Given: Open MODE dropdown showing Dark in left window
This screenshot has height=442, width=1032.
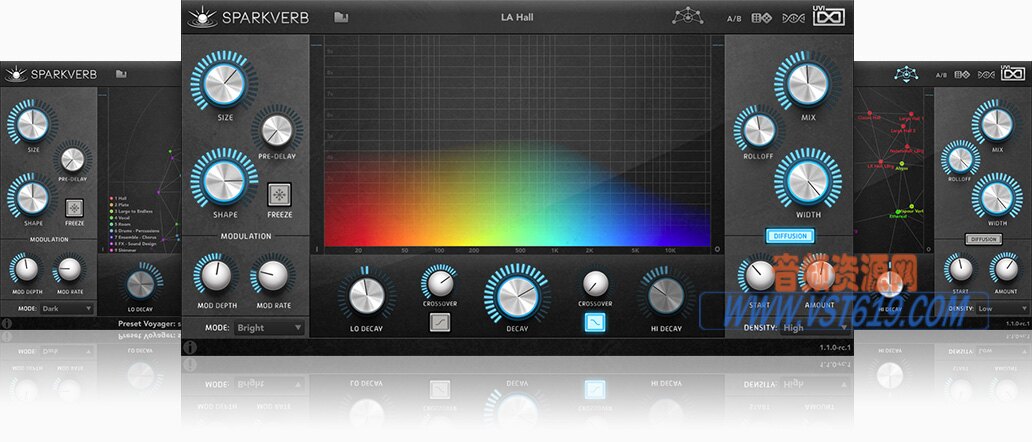Looking at the screenshot, I should pyautogui.click(x=66, y=308).
